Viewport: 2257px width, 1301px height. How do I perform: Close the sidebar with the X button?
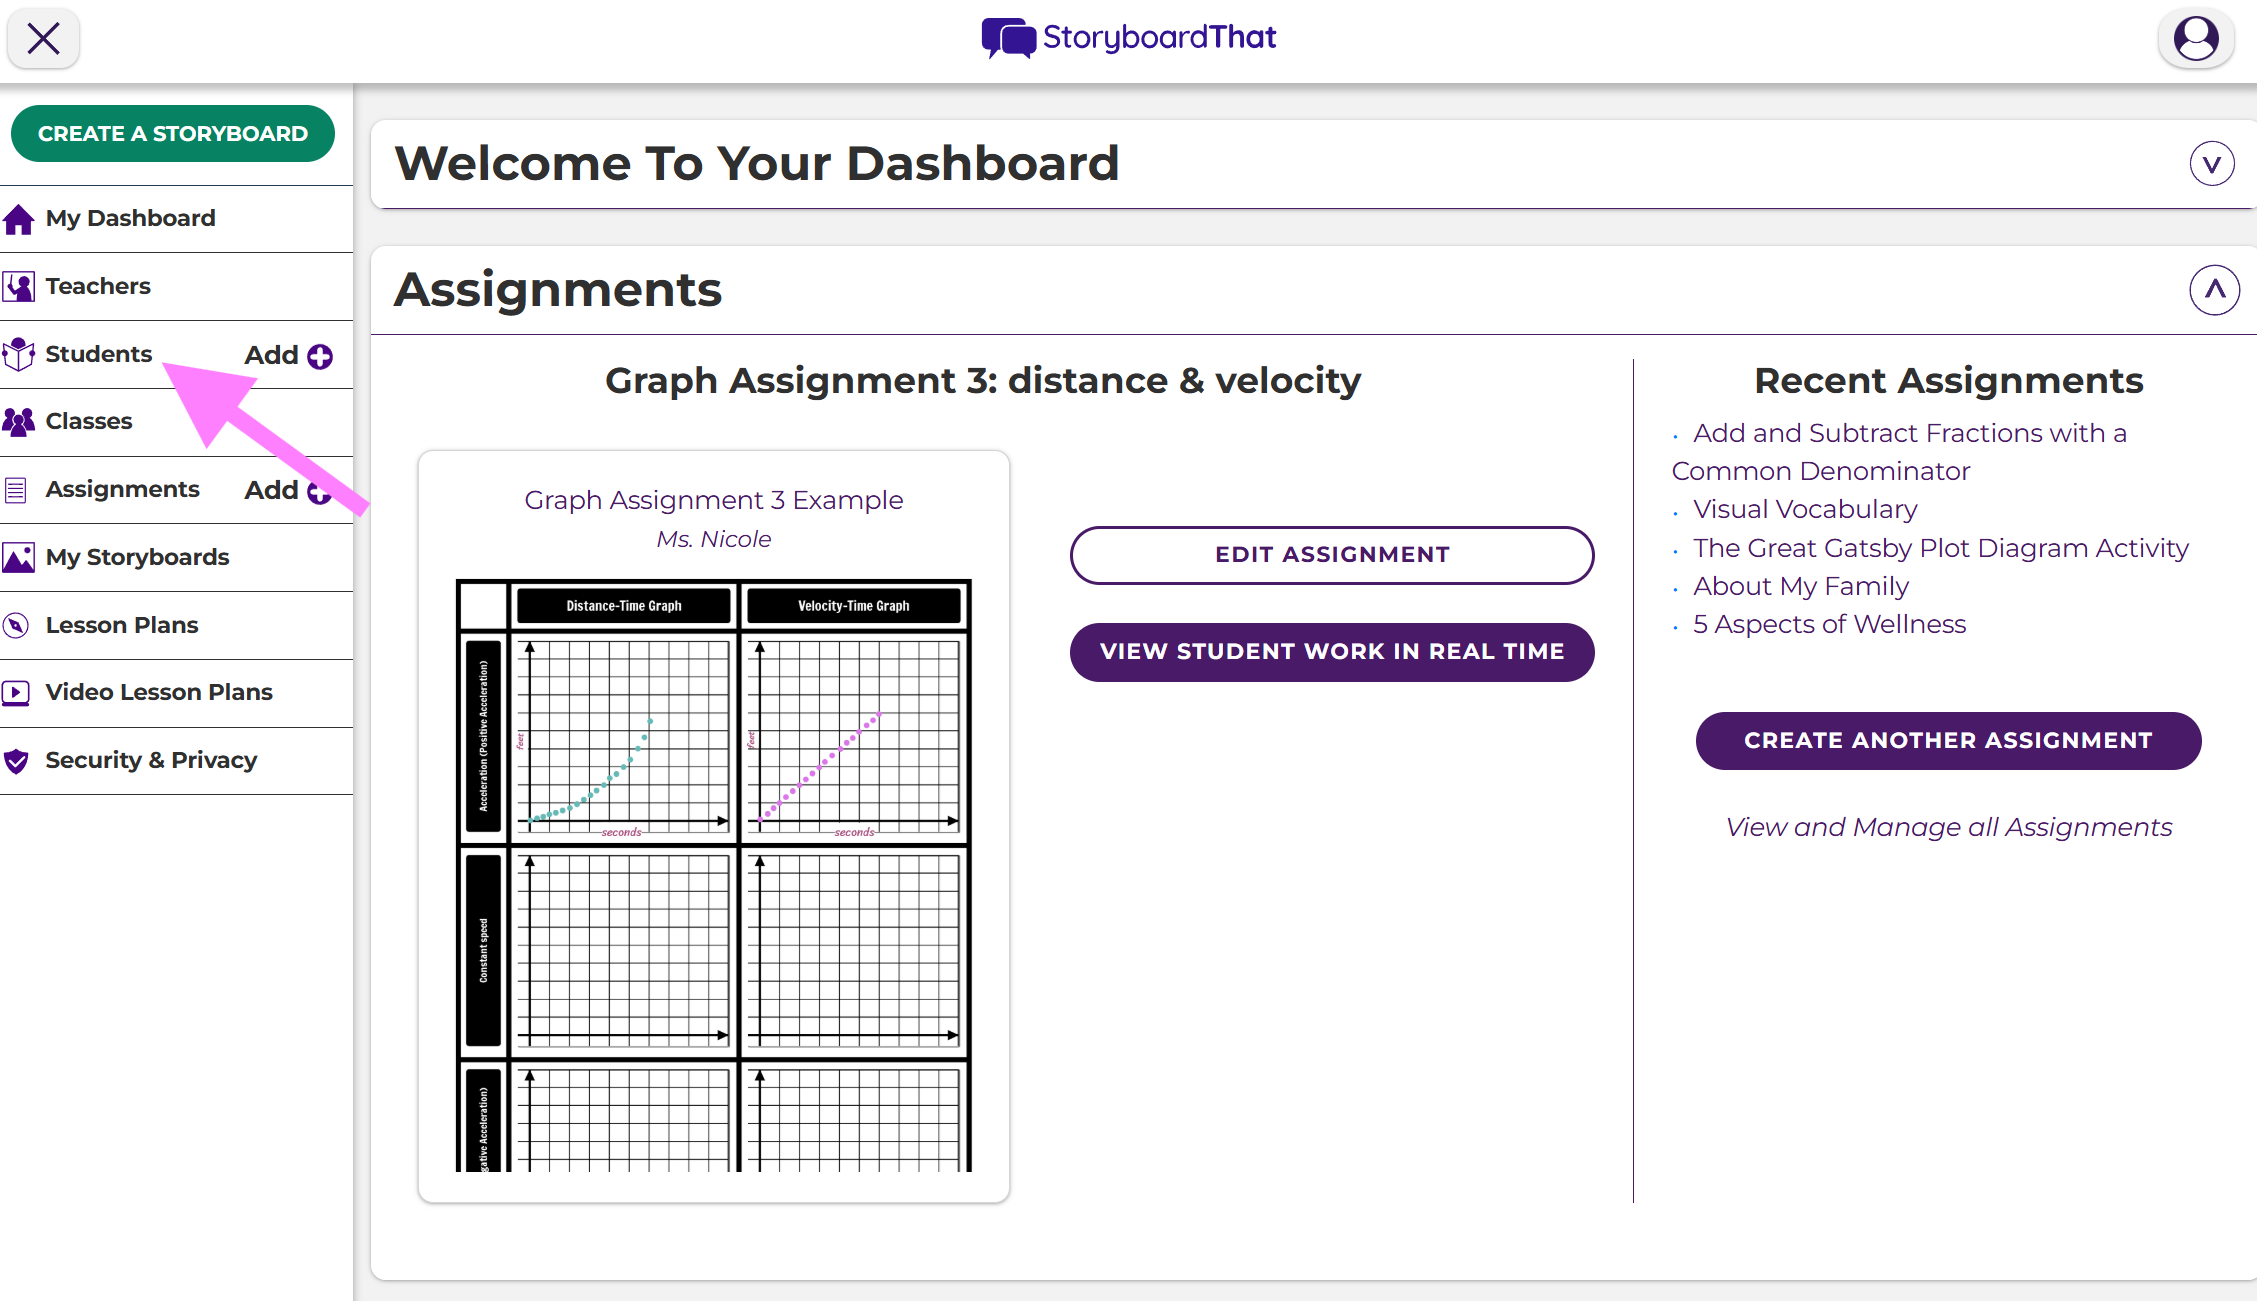pos(43,39)
